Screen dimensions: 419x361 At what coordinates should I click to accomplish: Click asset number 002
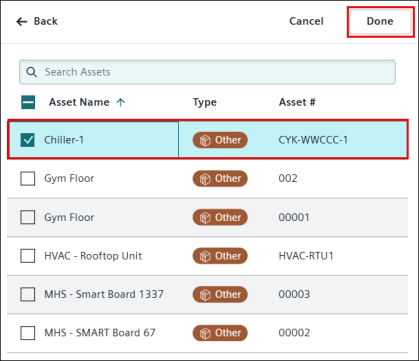pos(288,178)
